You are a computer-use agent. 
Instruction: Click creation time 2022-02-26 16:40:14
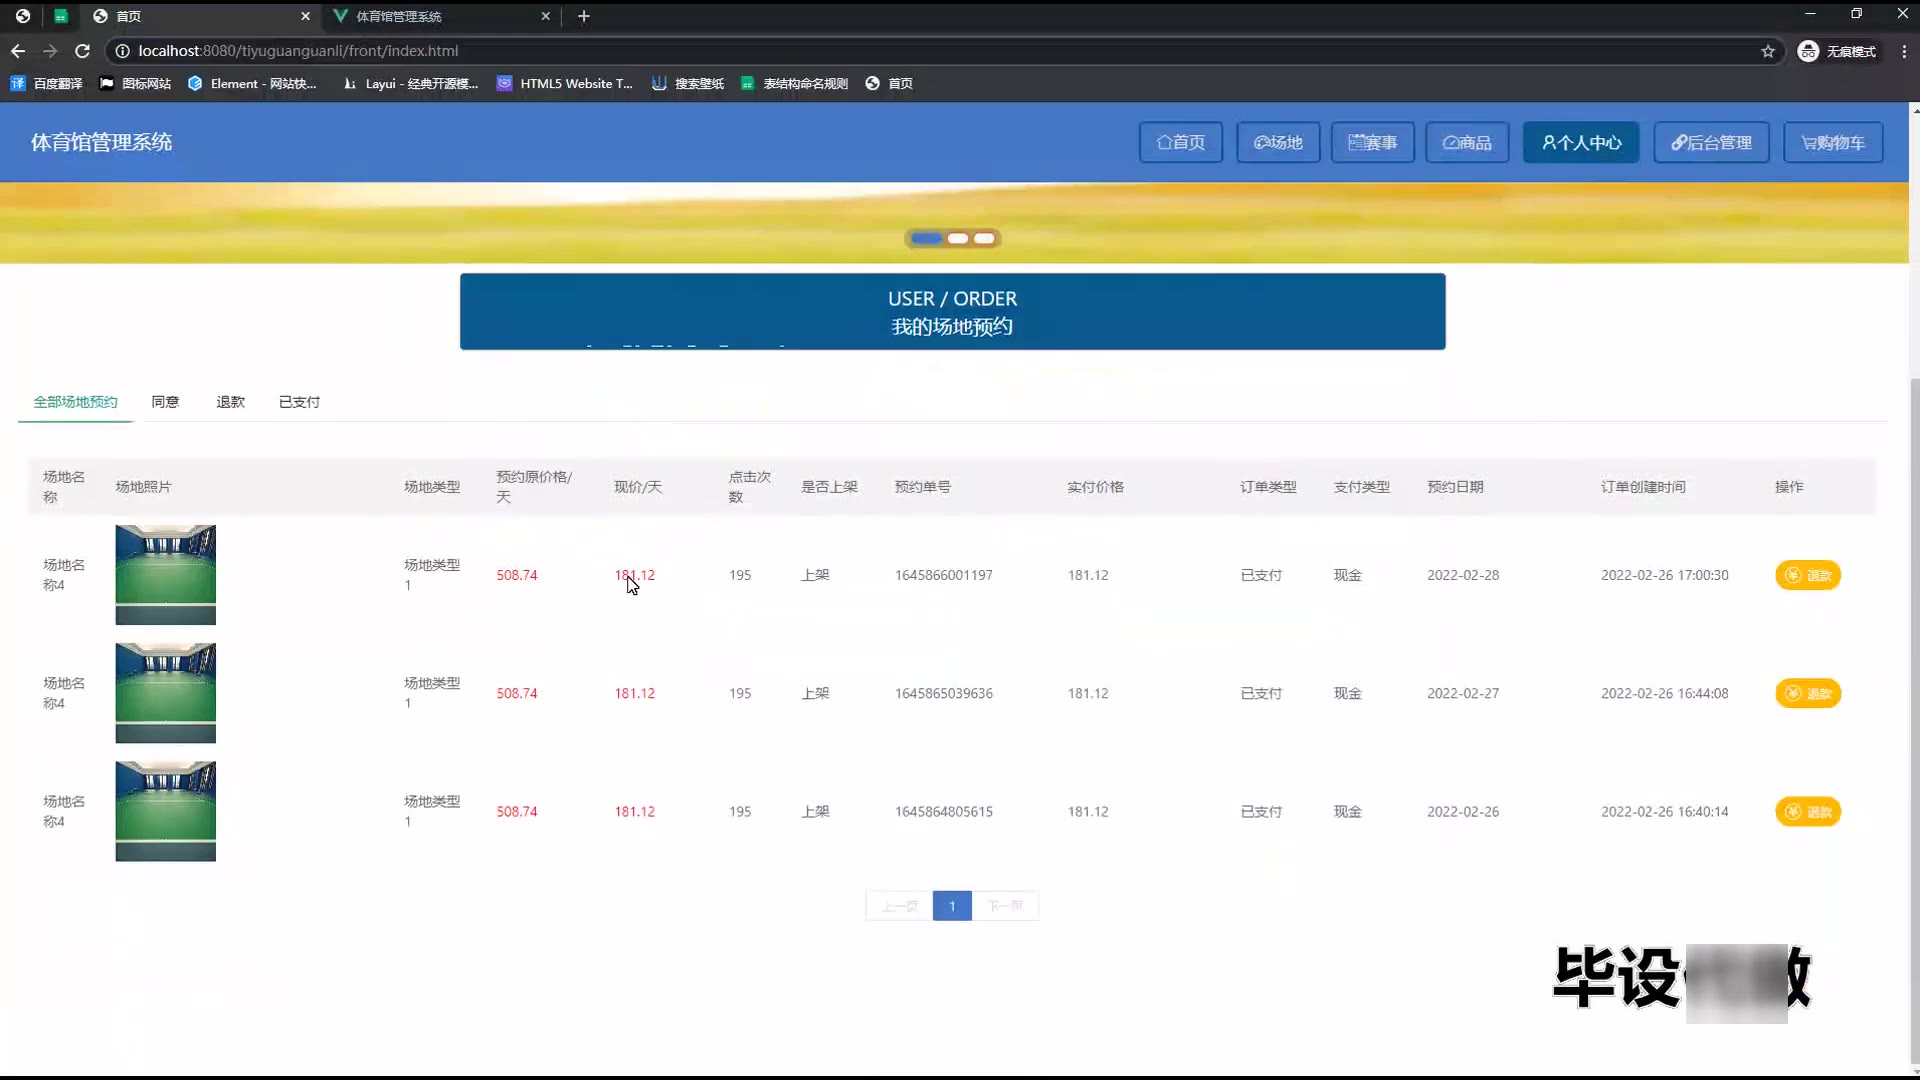1665,811
